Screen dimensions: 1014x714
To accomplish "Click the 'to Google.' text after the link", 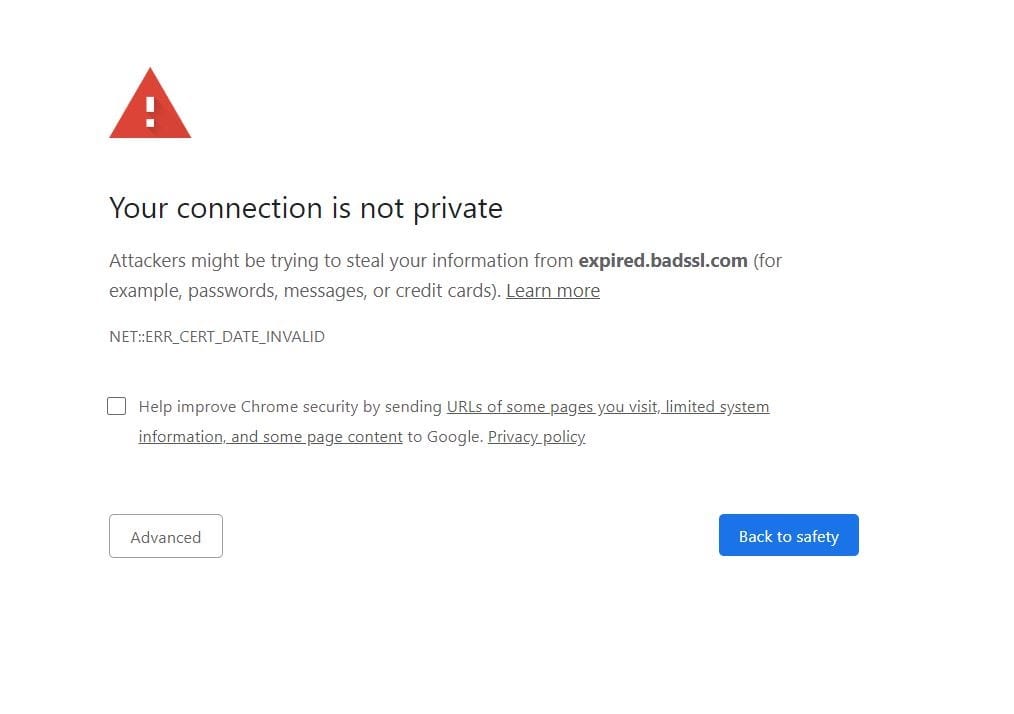I will (x=445, y=437).
